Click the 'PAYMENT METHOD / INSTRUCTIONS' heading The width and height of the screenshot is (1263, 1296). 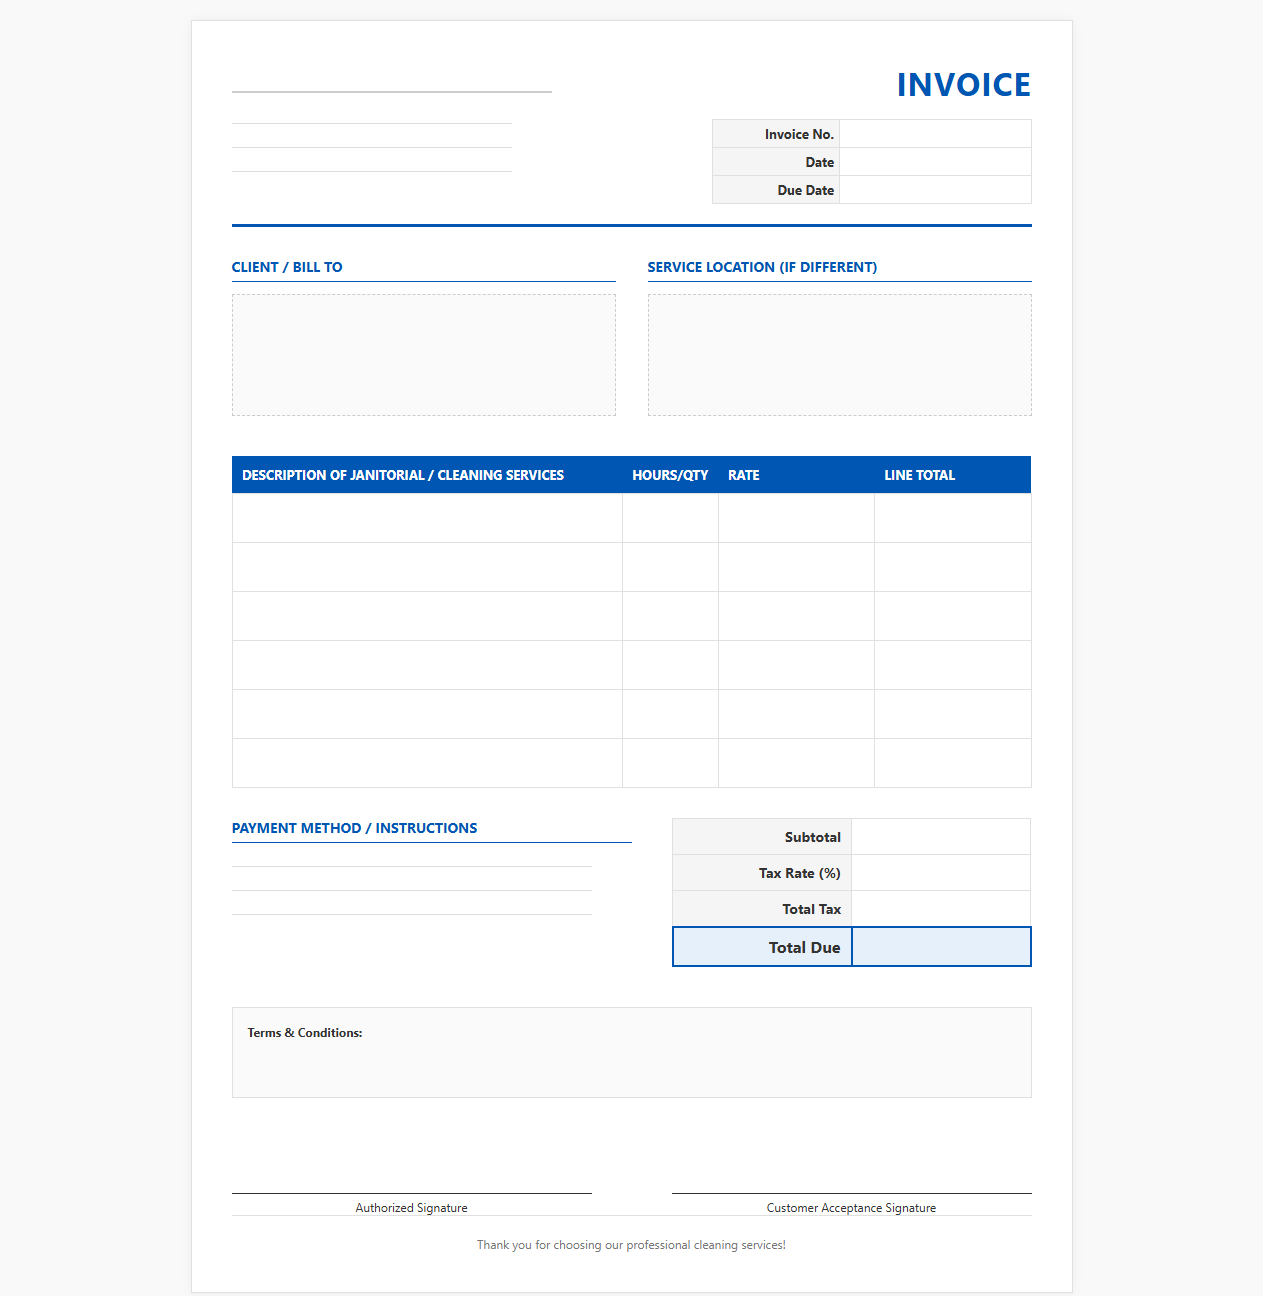coord(355,828)
